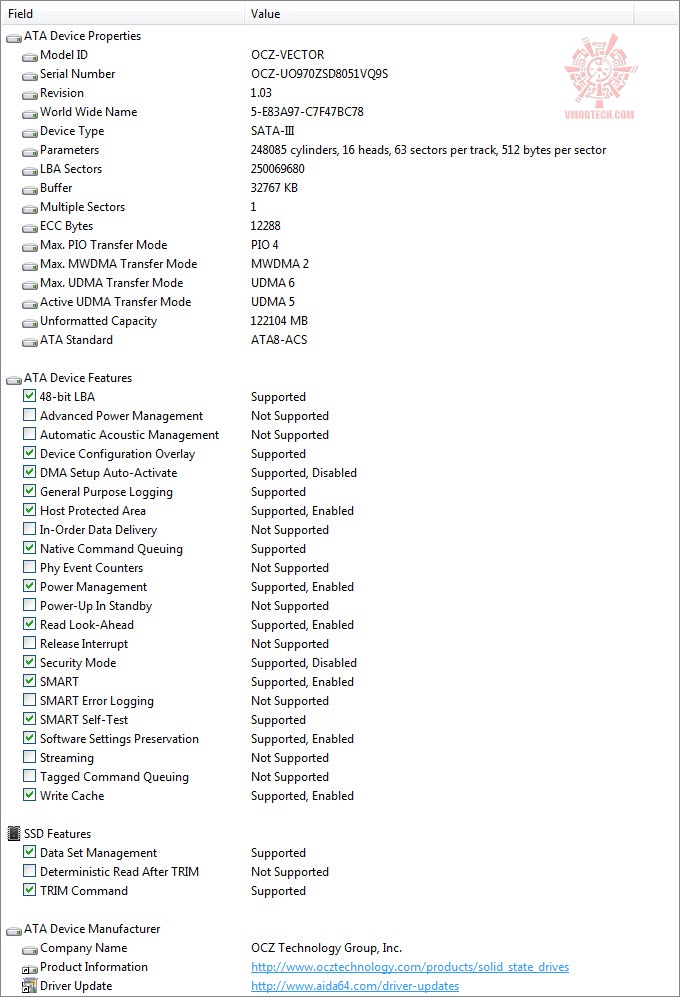This screenshot has height=997, width=680.
Task: Click the ATA Device Properties group icon
Action: tap(14, 38)
